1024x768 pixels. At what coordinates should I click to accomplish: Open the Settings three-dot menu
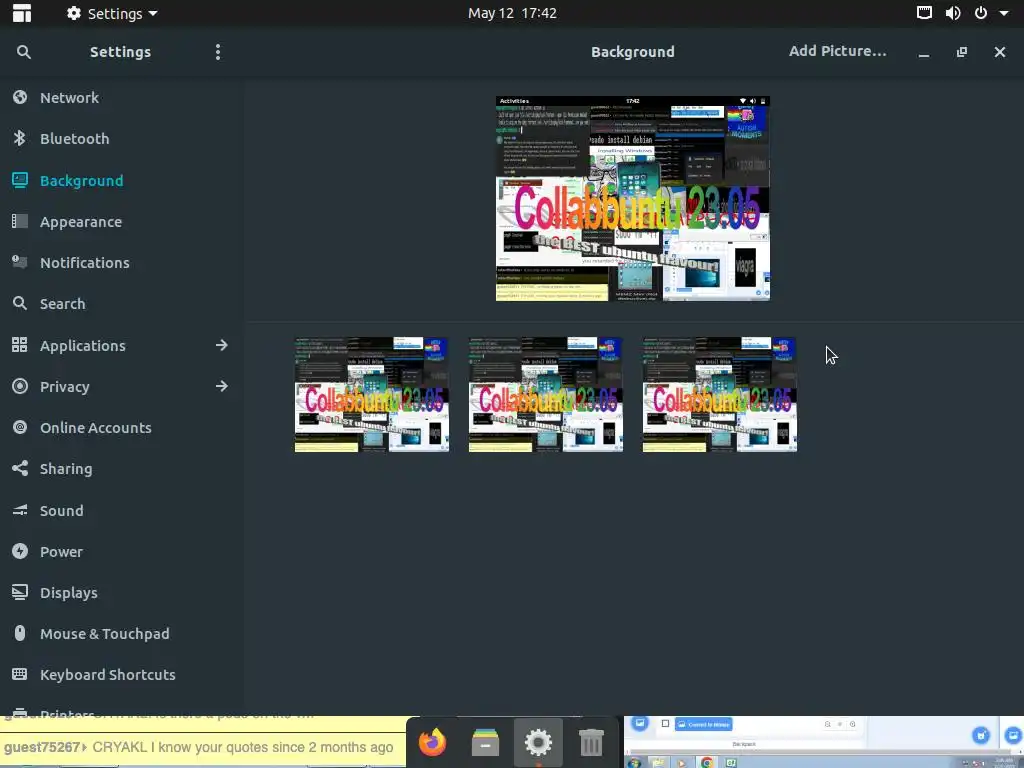point(218,52)
